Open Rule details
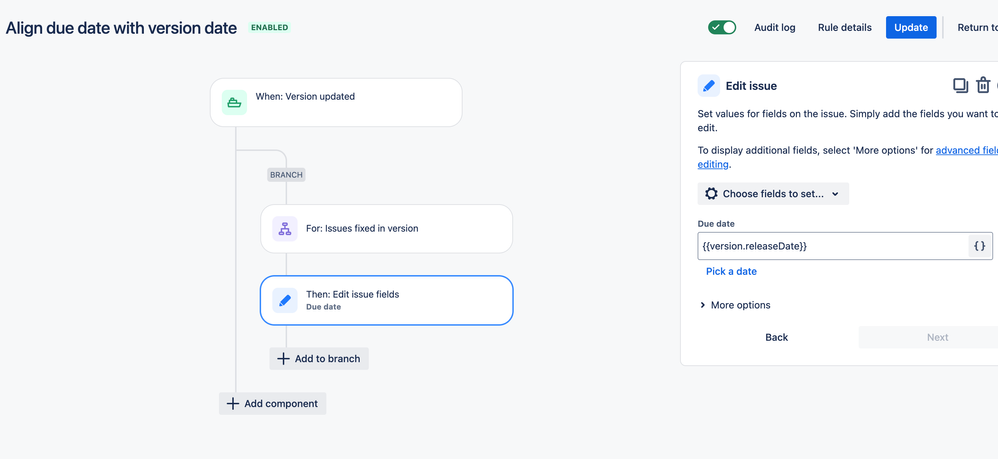Image resolution: width=998 pixels, height=459 pixels. pyautogui.click(x=845, y=27)
